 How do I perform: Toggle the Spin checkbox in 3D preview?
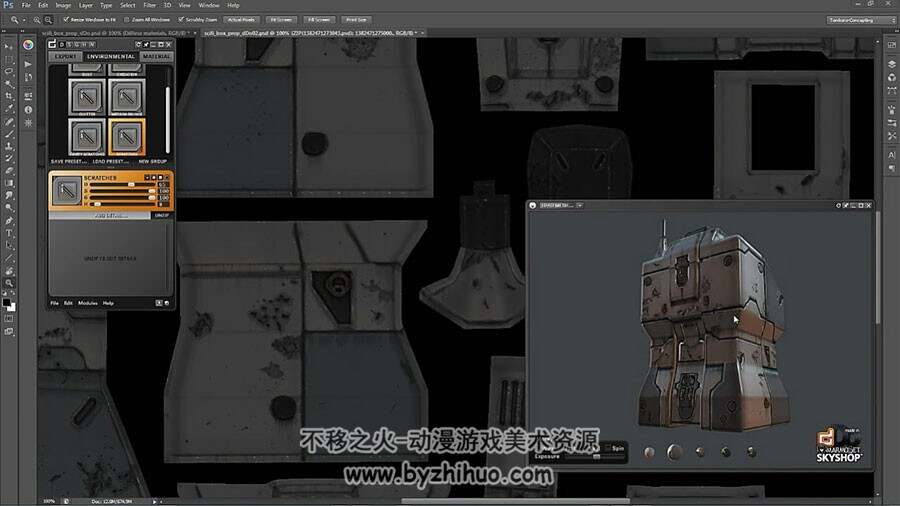point(608,448)
